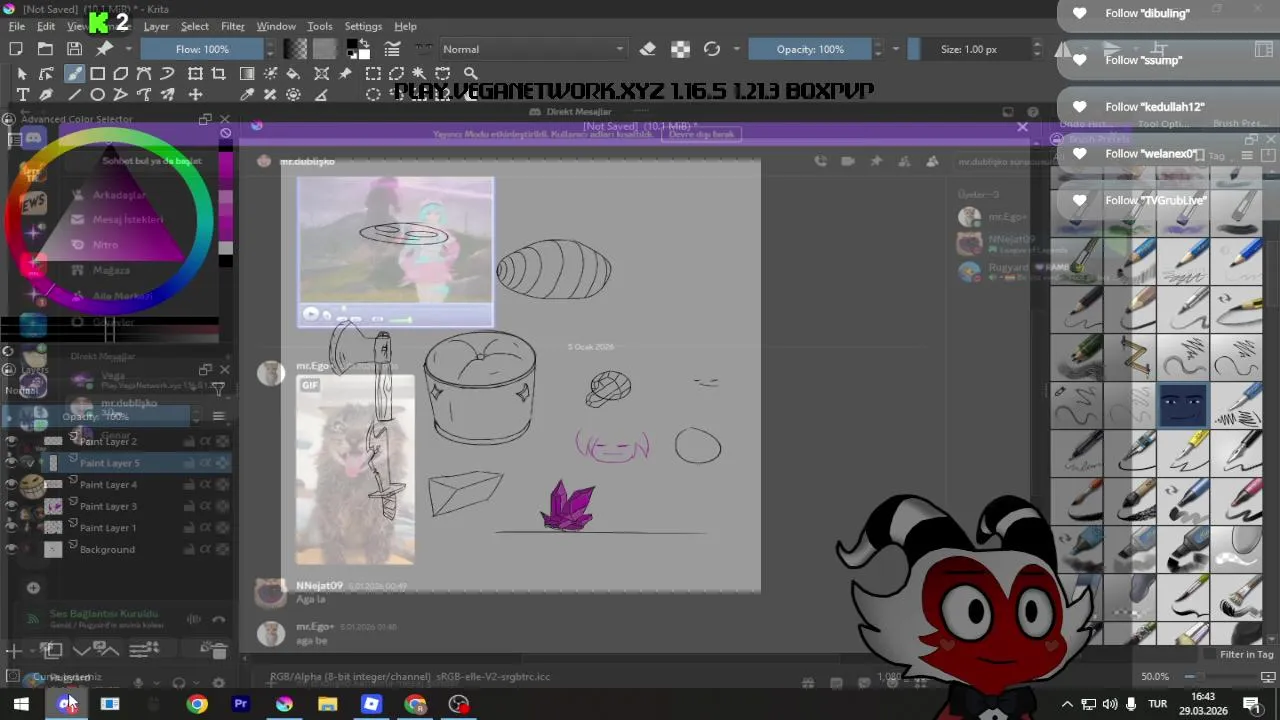
Task: Hide Paint Layer 2 via eye icon
Action: (12, 441)
